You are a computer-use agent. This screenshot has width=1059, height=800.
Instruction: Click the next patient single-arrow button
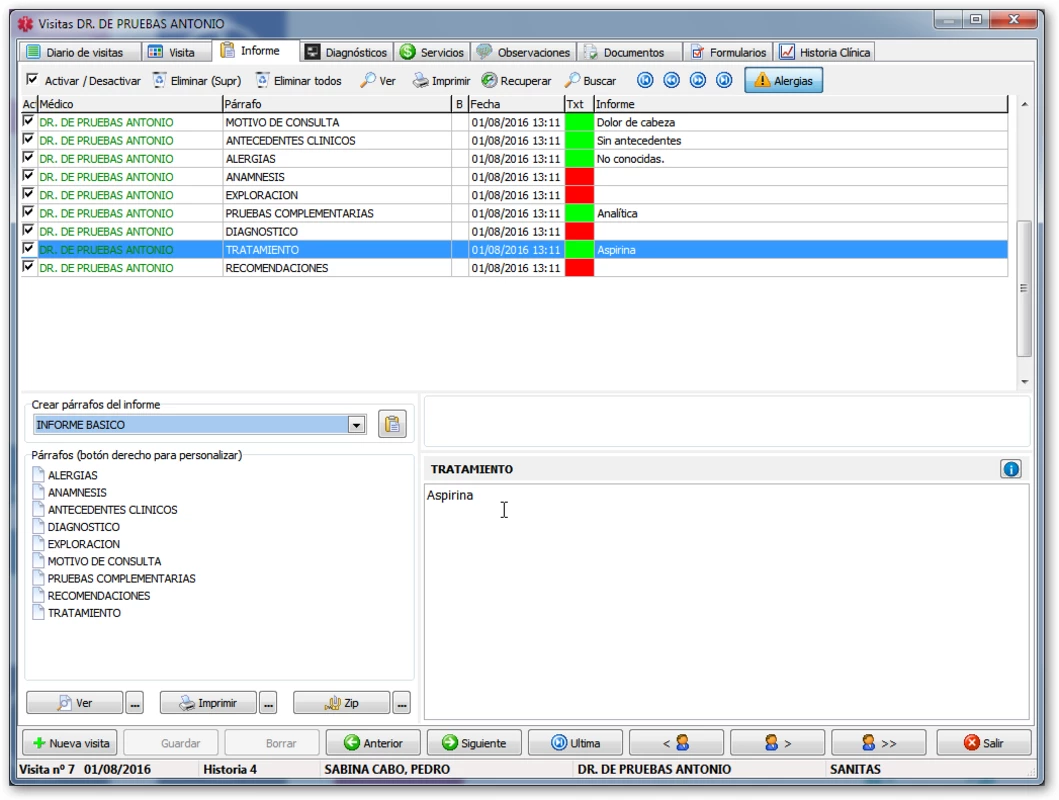pyautogui.click(x=777, y=743)
